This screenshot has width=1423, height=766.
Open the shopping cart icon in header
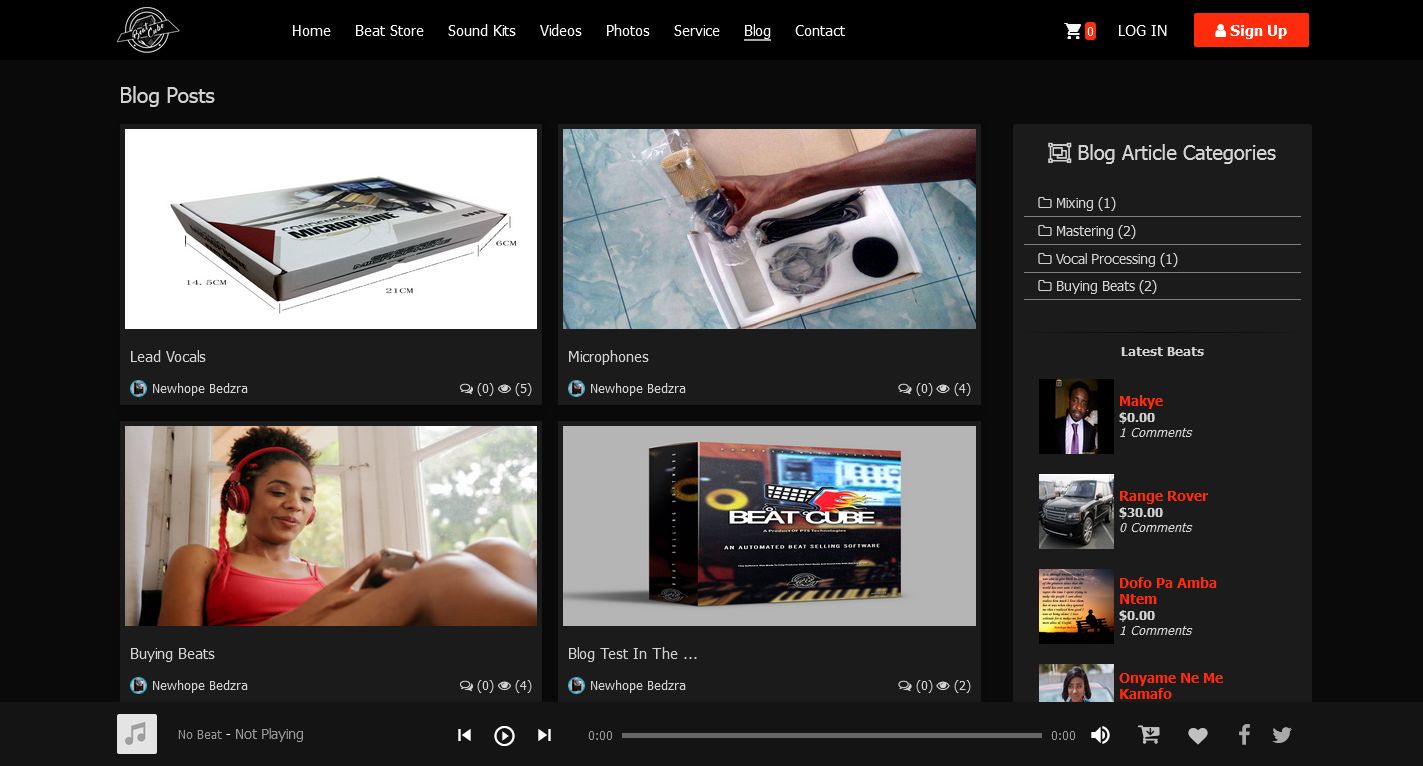pos(1074,31)
